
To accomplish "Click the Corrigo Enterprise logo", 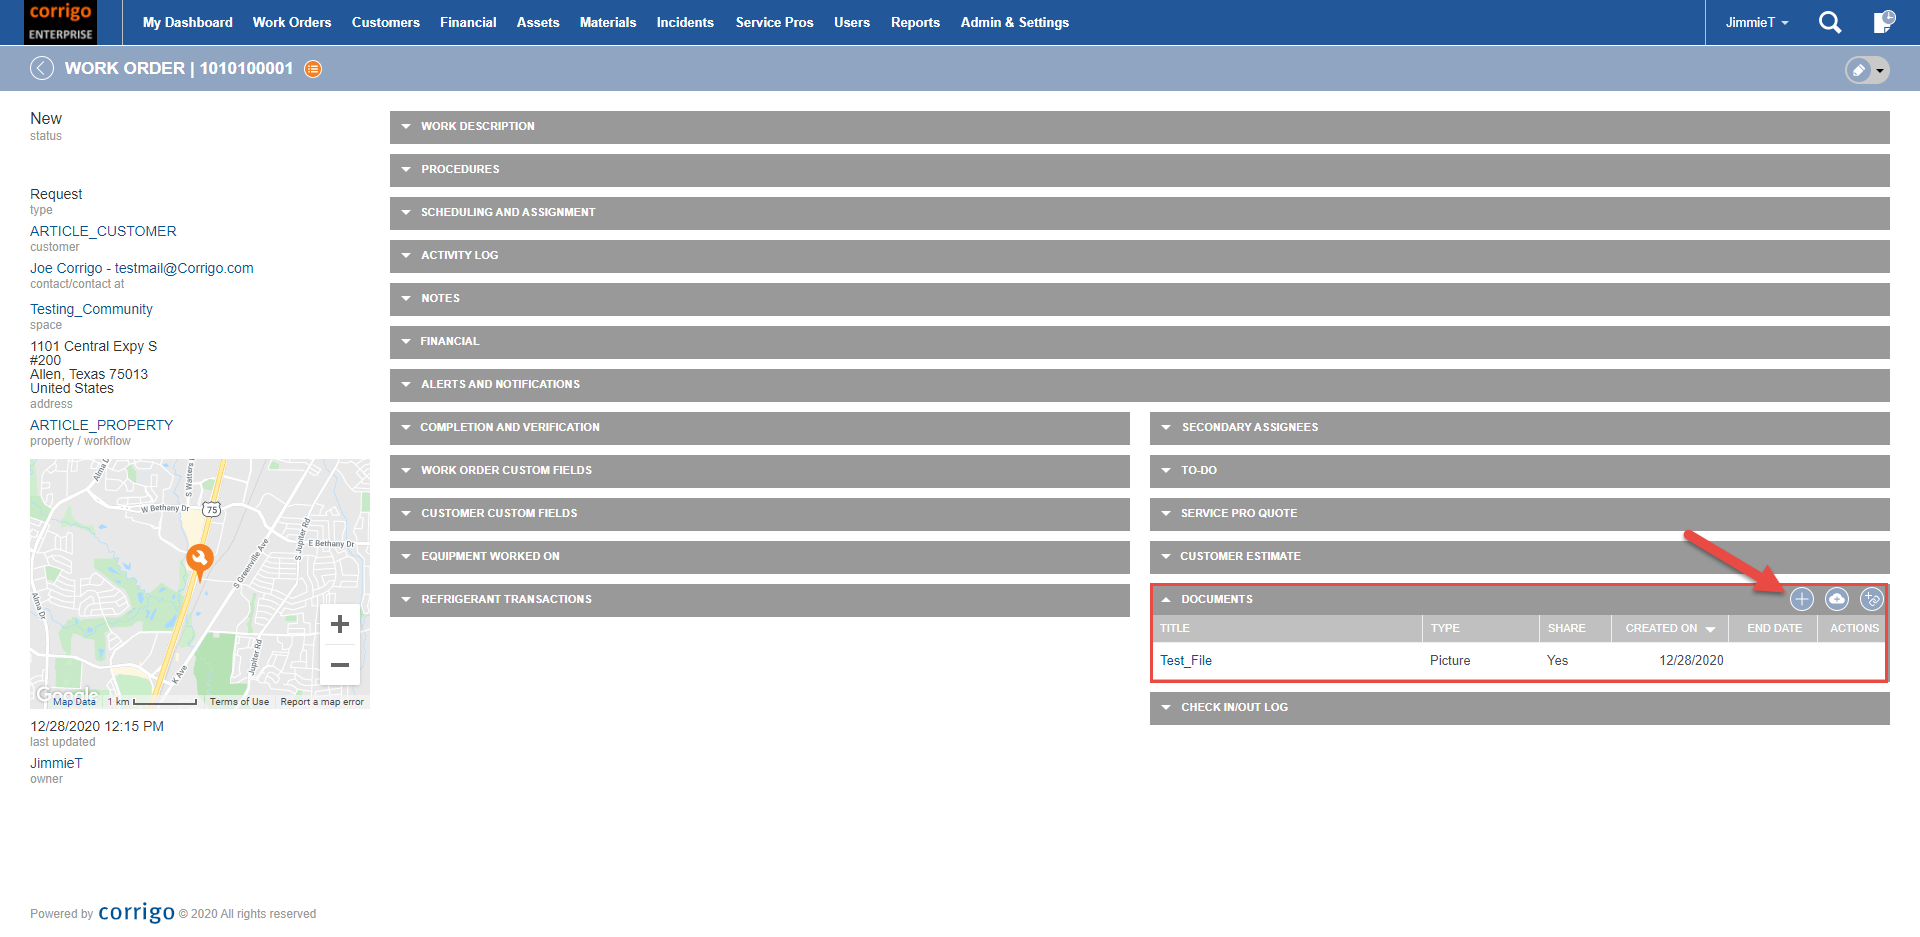I will click(61, 22).
